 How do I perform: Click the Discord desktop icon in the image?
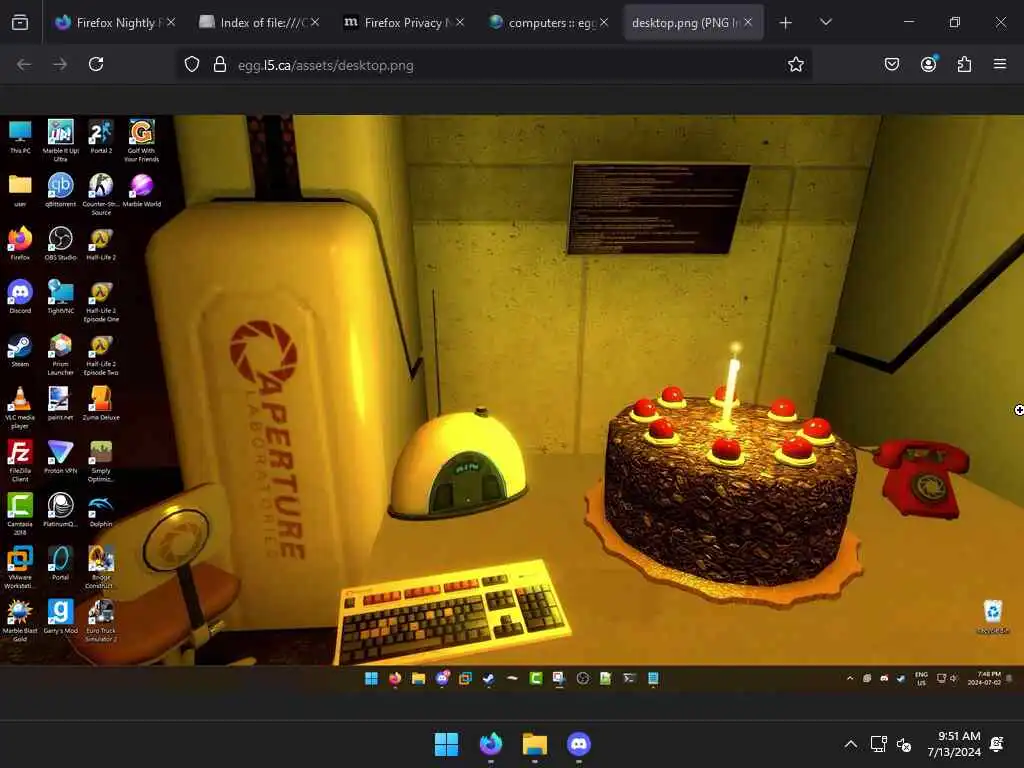(x=20, y=296)
